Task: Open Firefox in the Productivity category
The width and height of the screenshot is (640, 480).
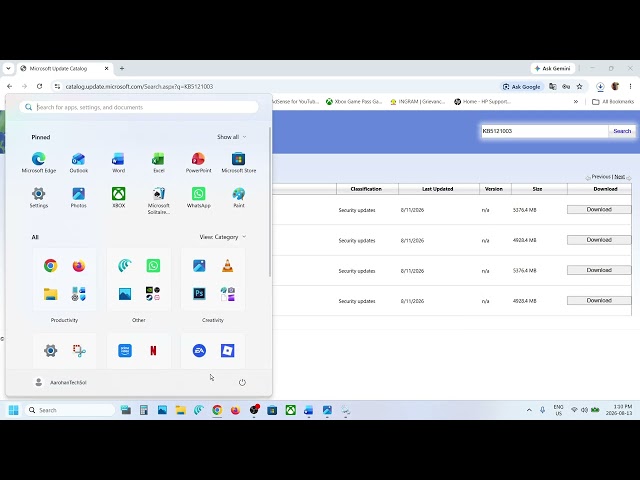Action: tap(79, 266)
